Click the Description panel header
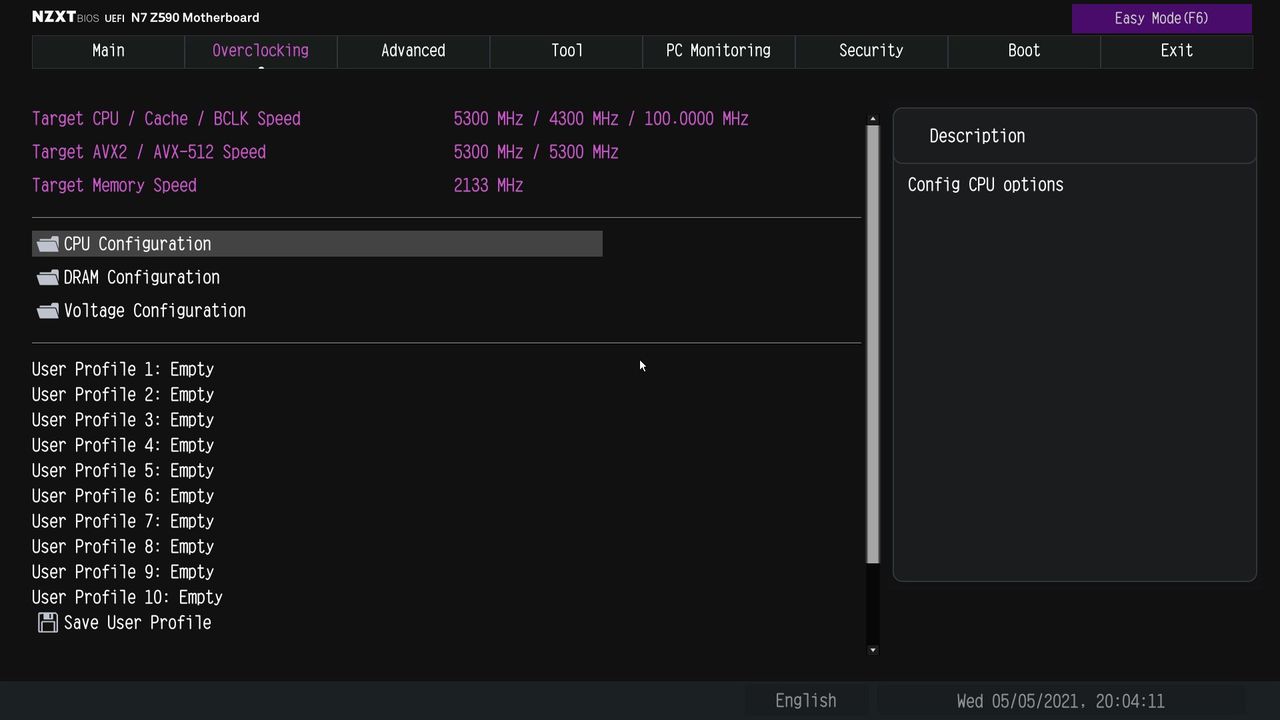 tap(1075, 136)
